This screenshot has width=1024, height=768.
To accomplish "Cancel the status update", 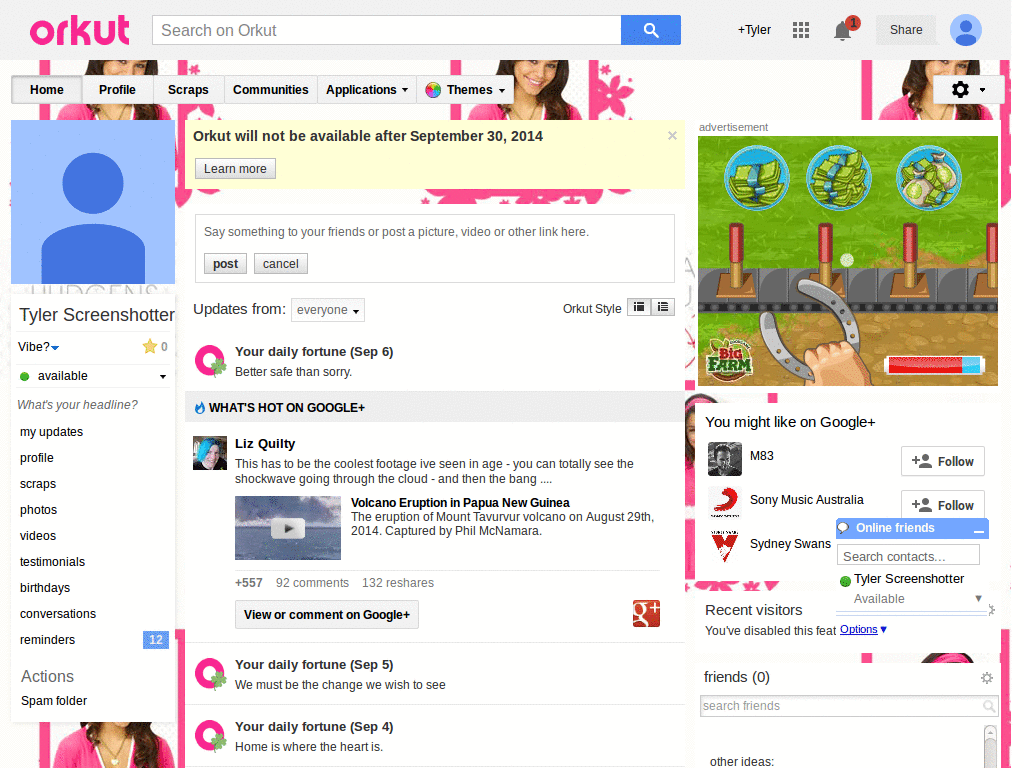I will click(x=281, y=264).
